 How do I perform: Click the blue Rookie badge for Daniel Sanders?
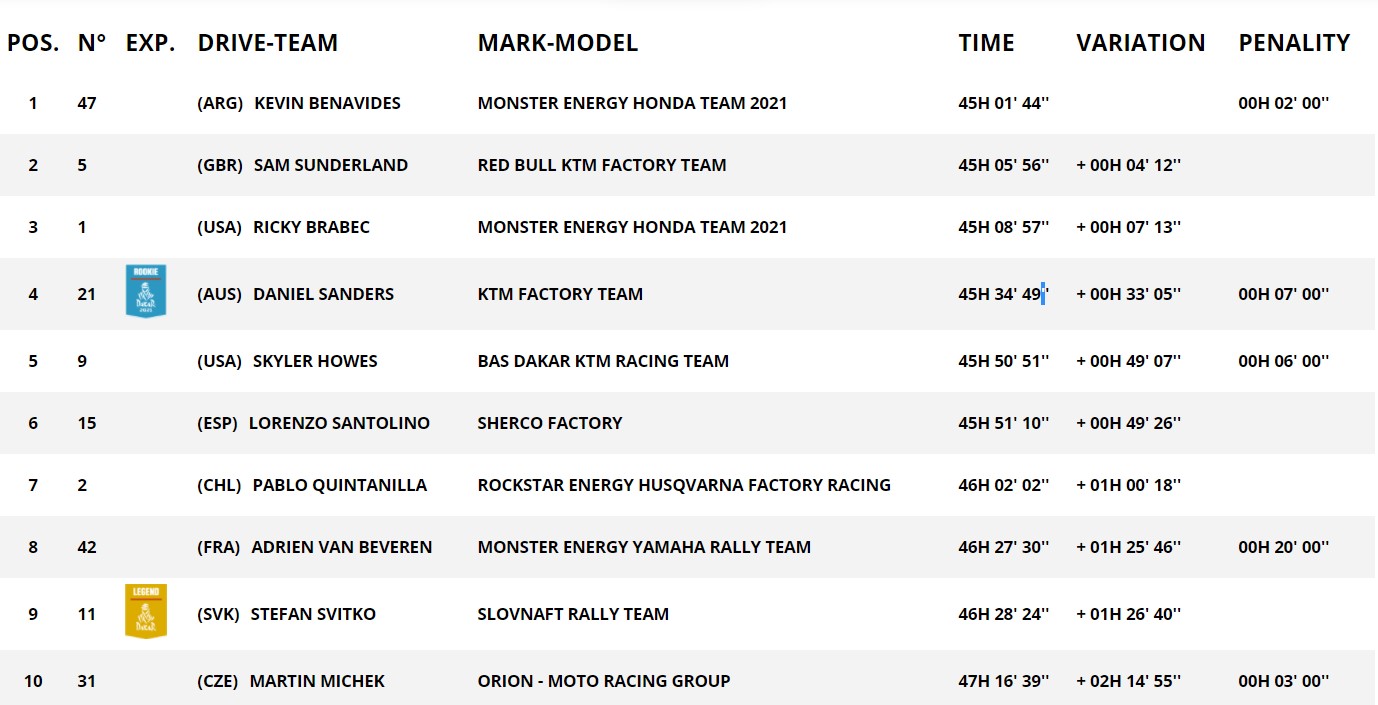tap(146, 291)
